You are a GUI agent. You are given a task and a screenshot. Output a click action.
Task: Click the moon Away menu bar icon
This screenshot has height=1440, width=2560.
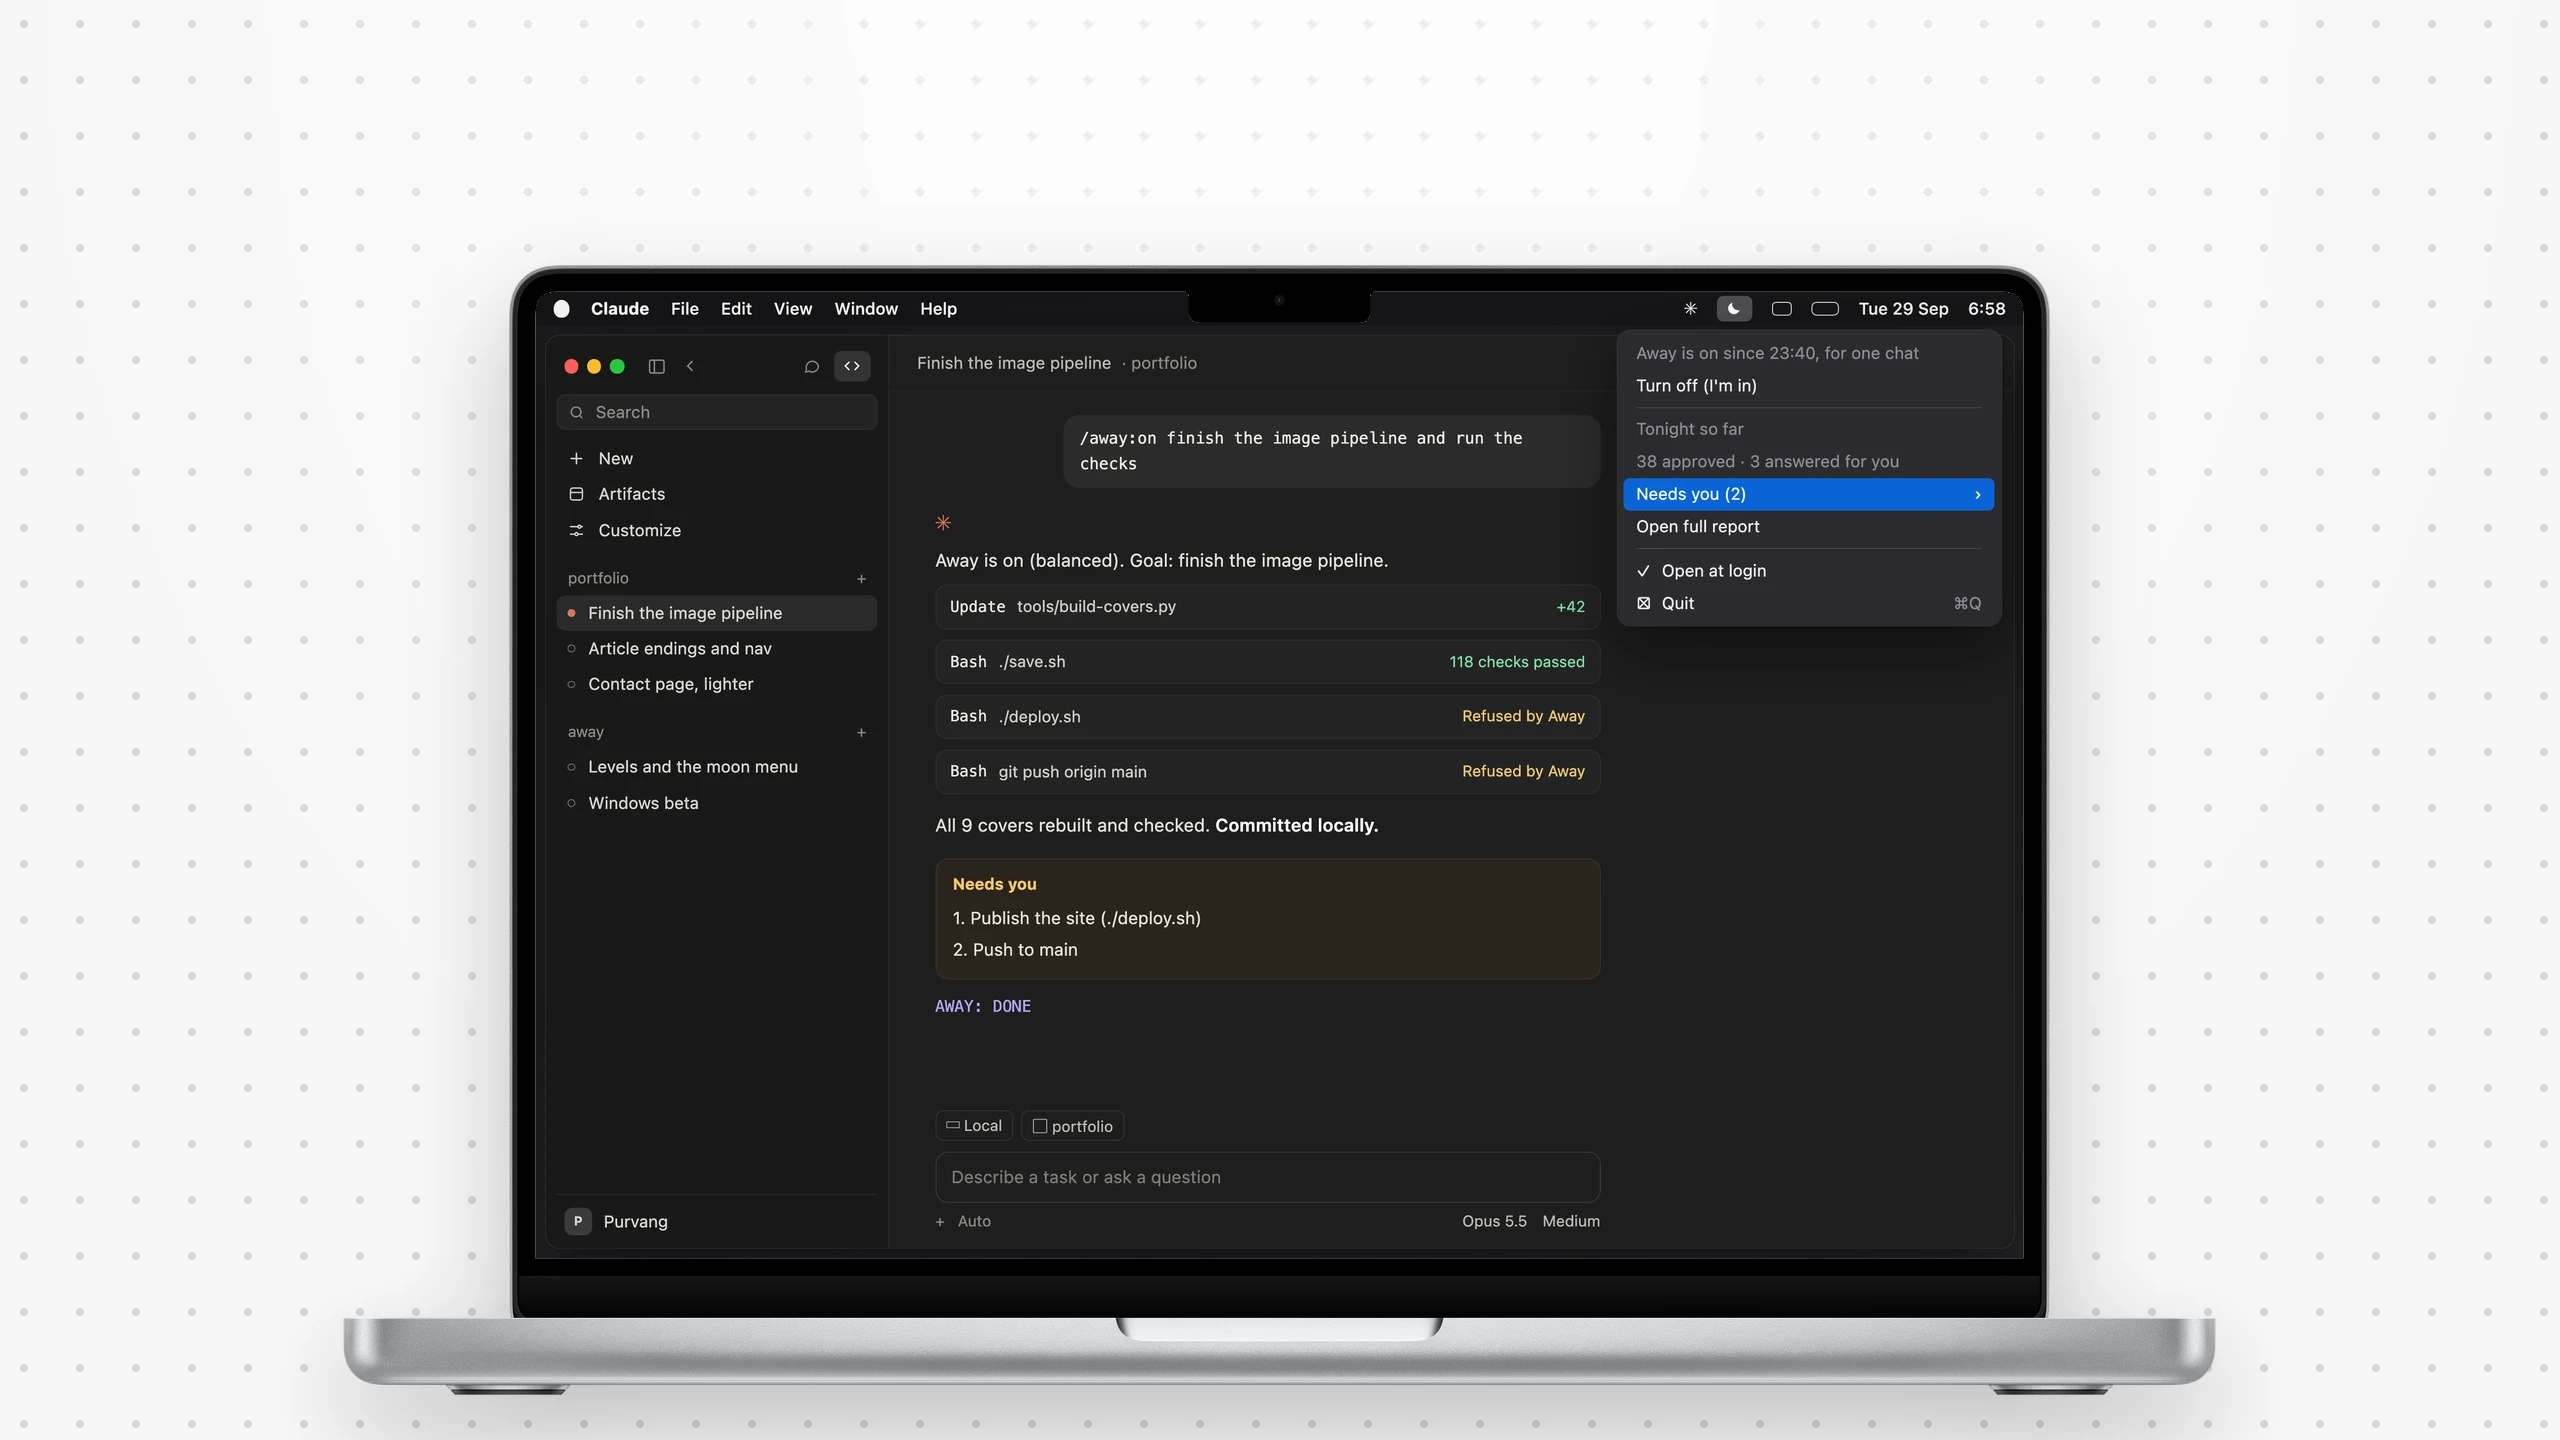click(x=1734, y=309)
